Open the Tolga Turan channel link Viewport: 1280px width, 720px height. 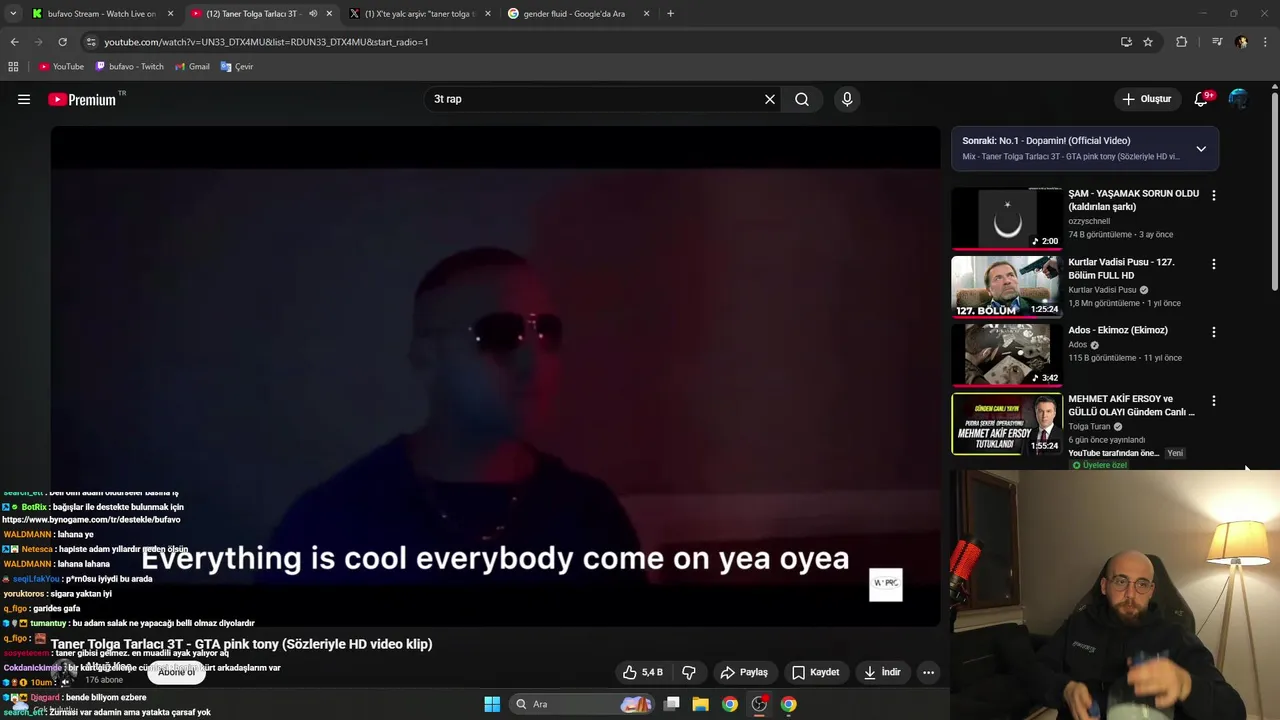[1089, 427]
